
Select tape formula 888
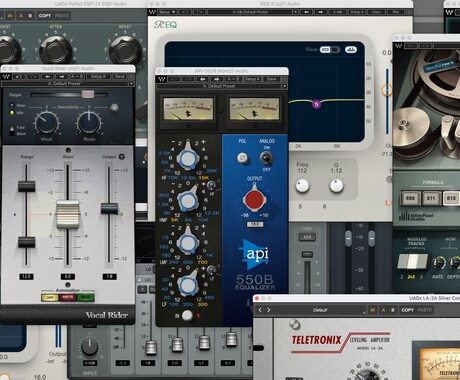(x=410, y=198)
